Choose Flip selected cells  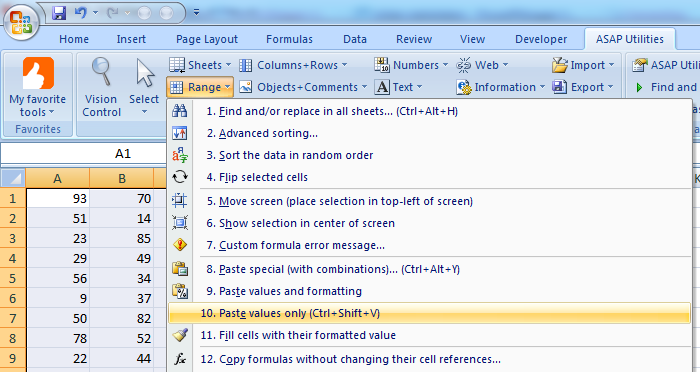(429, 177)
